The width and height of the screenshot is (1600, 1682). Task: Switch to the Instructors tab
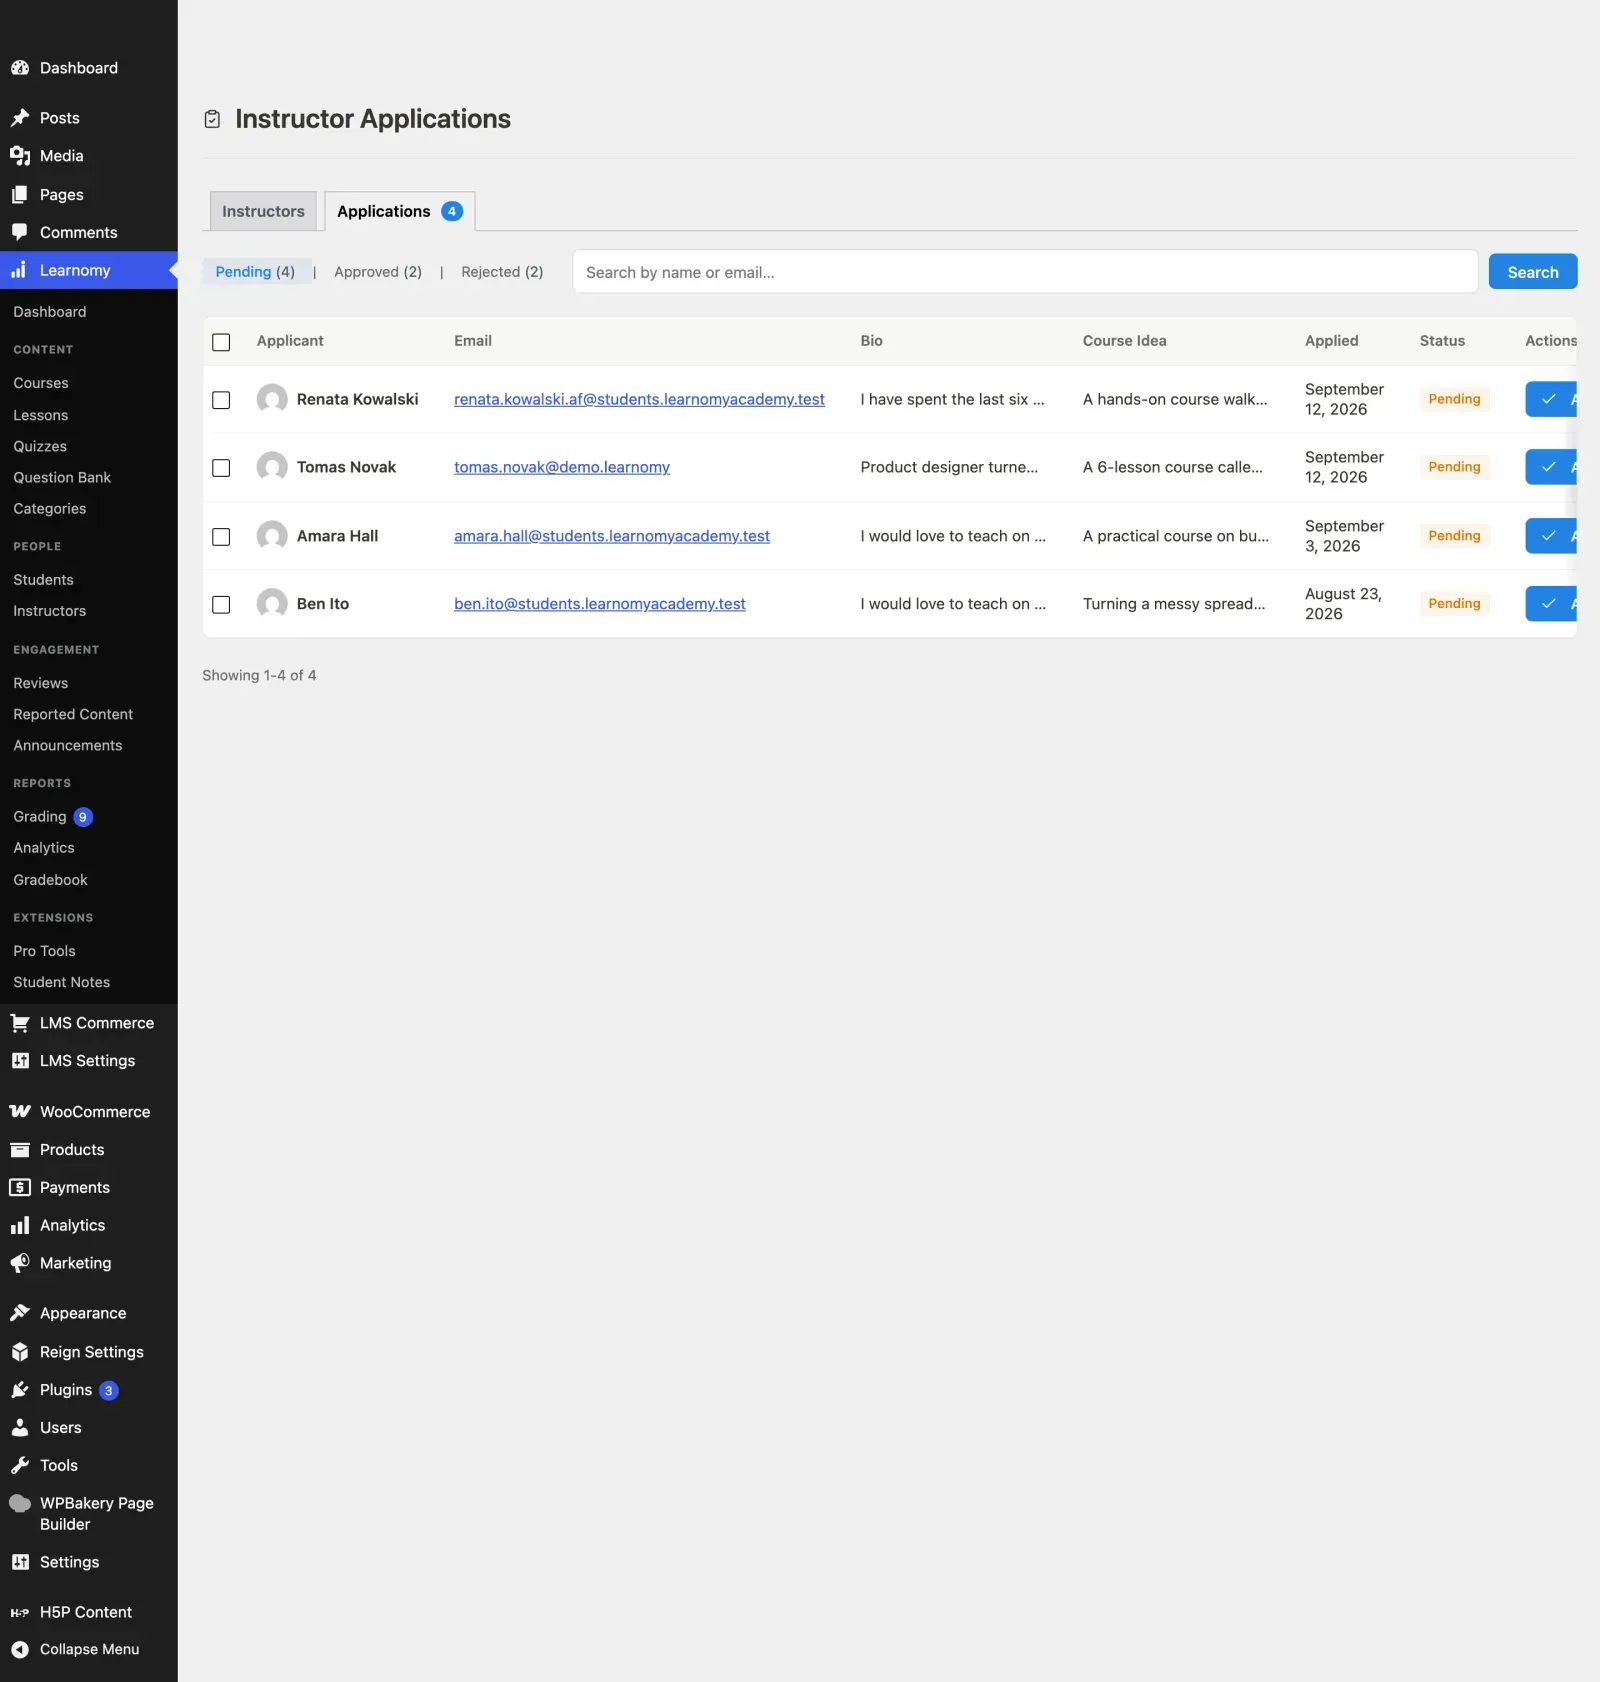pos(263,211)
